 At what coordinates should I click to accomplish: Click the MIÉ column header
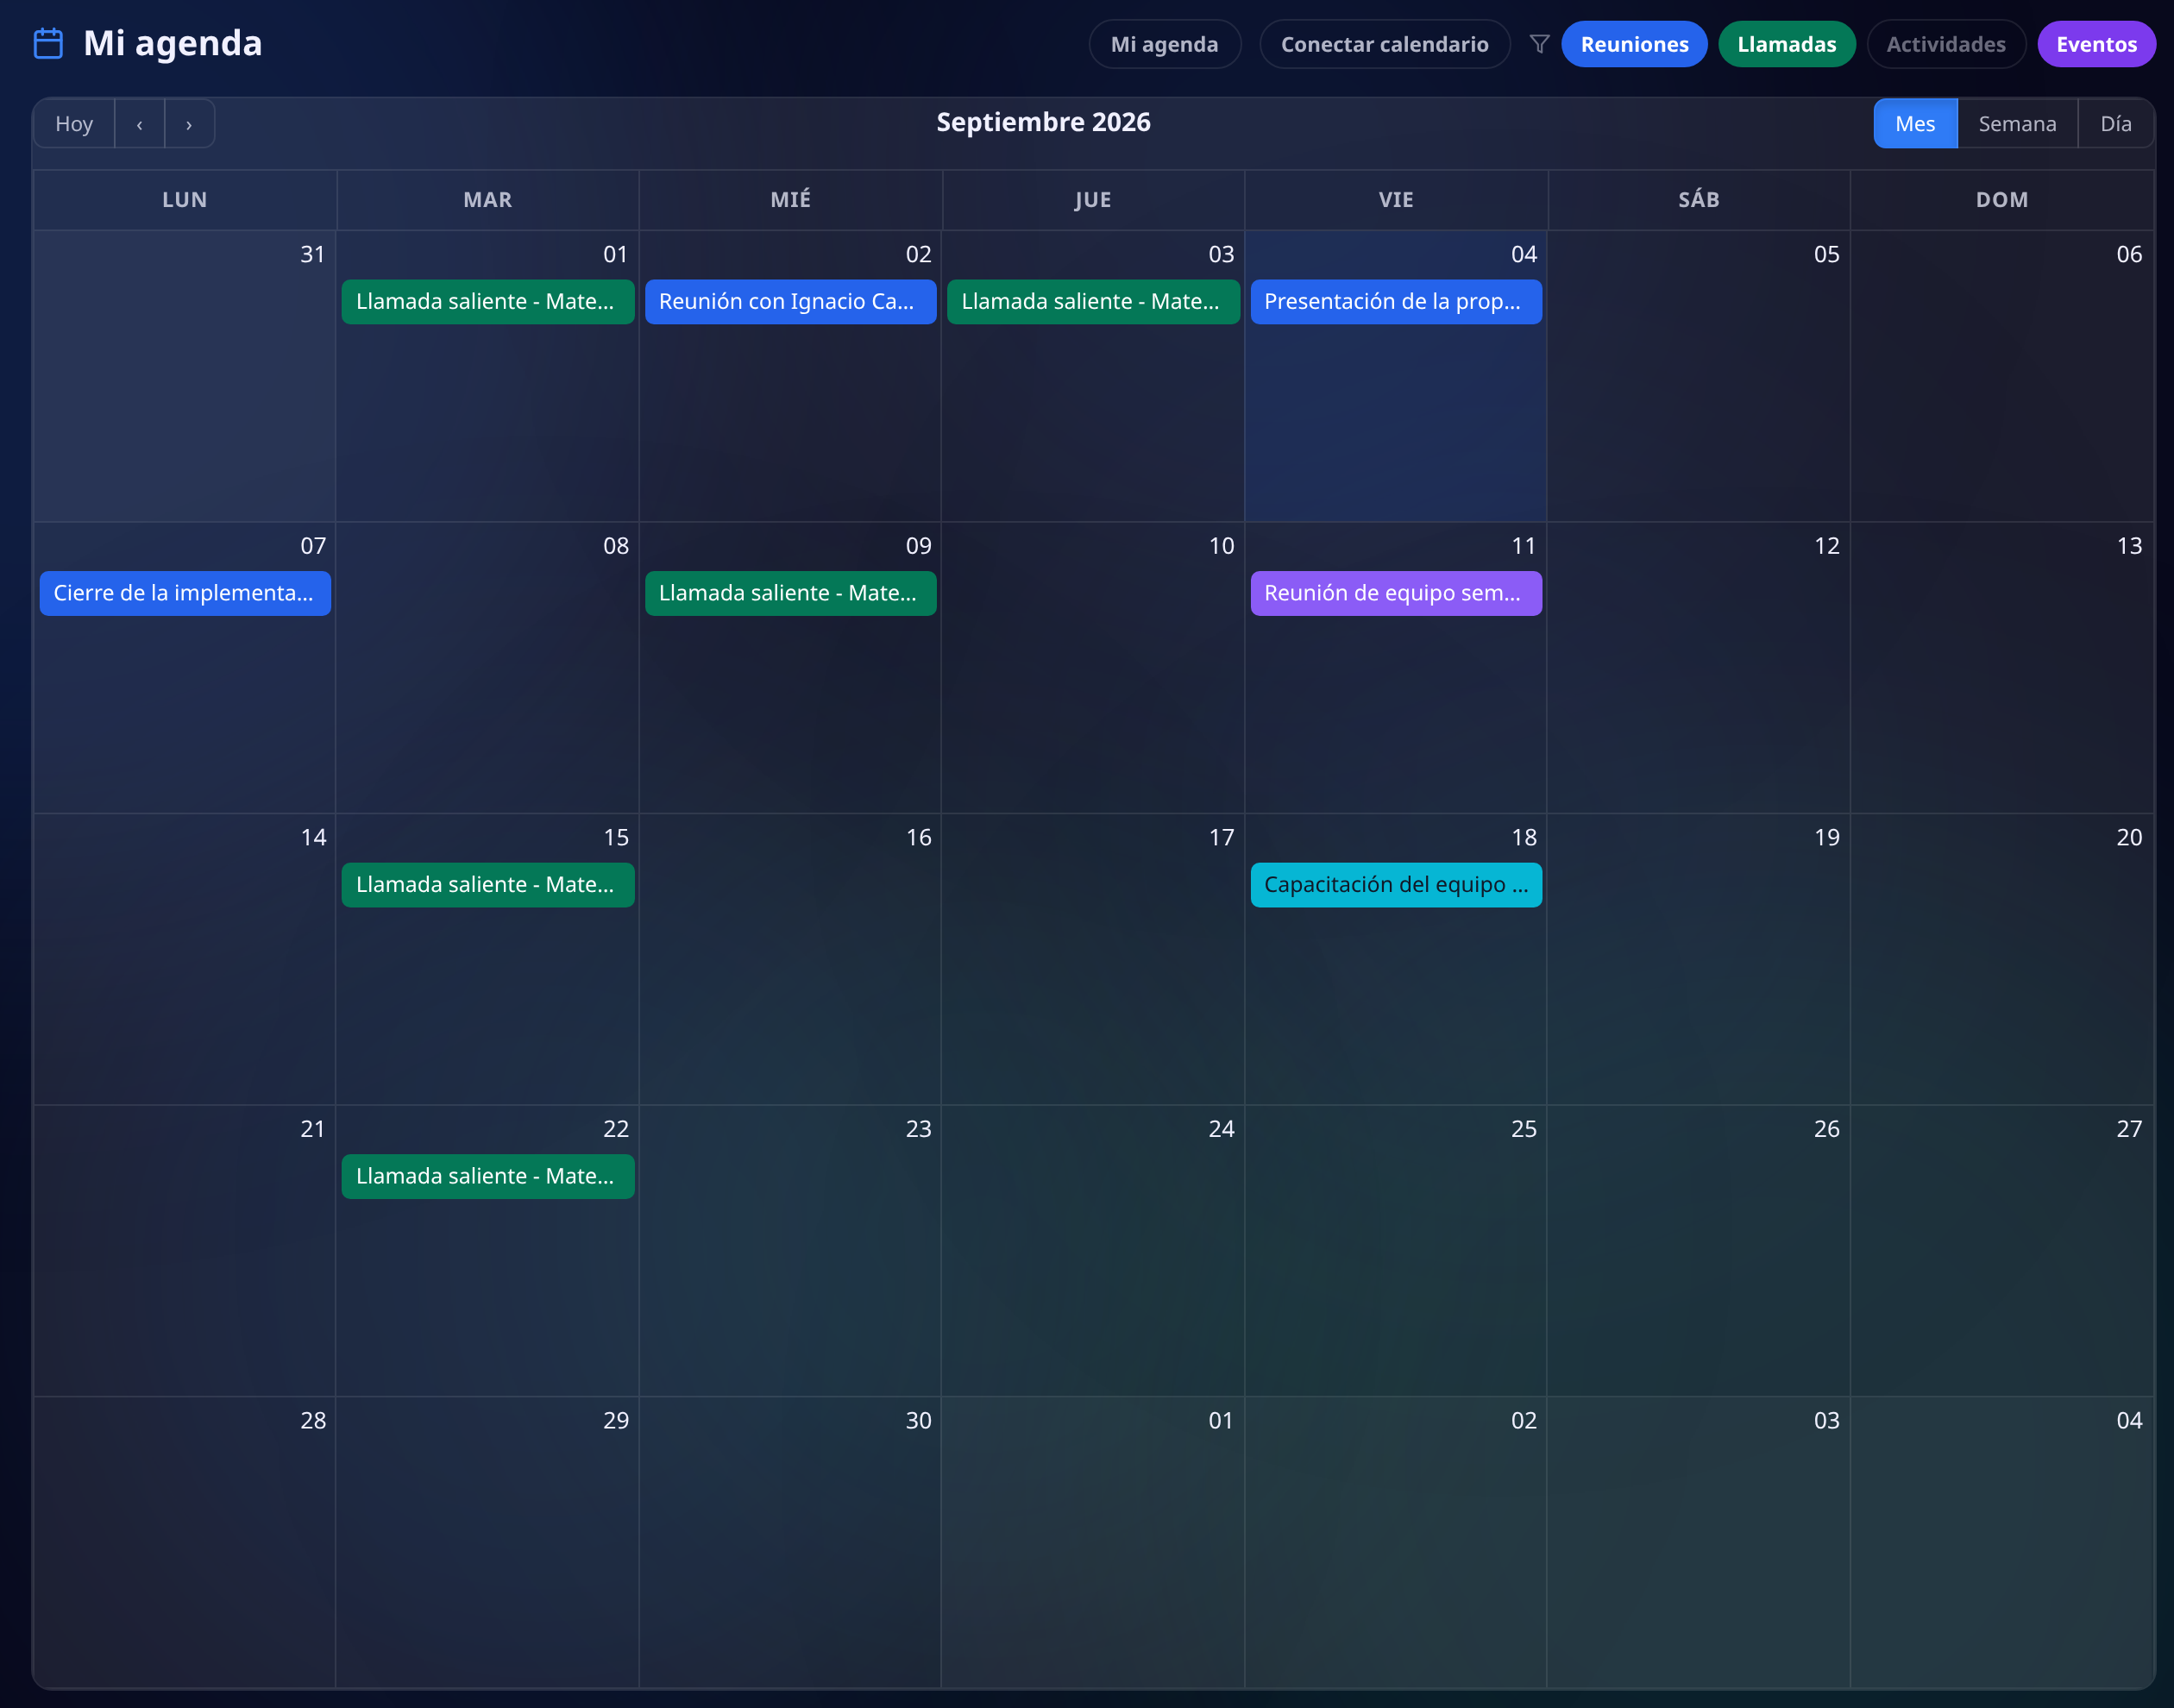point(790,200)
